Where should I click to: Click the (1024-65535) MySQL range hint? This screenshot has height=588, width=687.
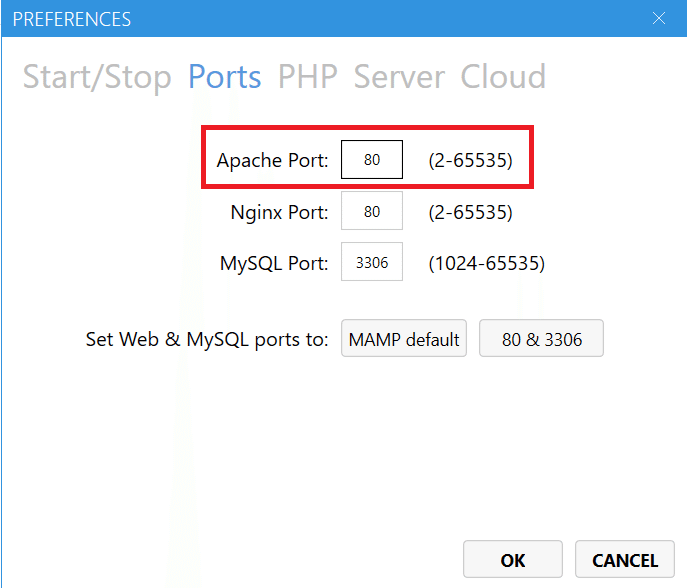click(486, 264)
